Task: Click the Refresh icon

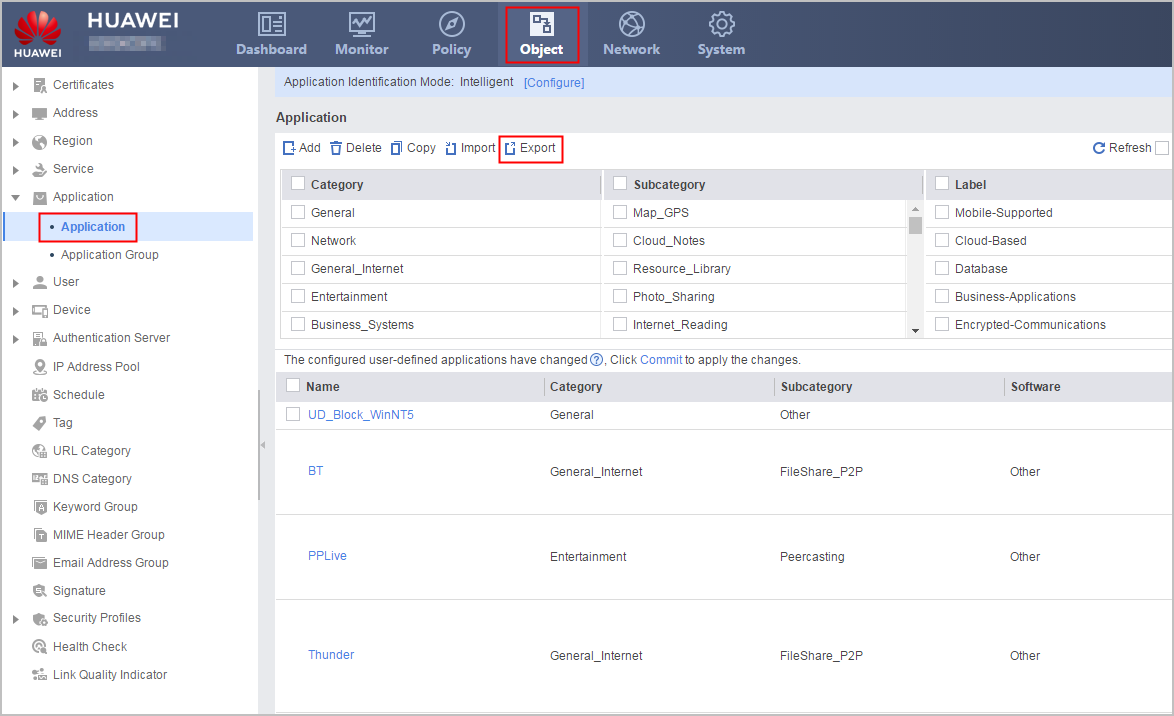Action: pos(1099,148)
